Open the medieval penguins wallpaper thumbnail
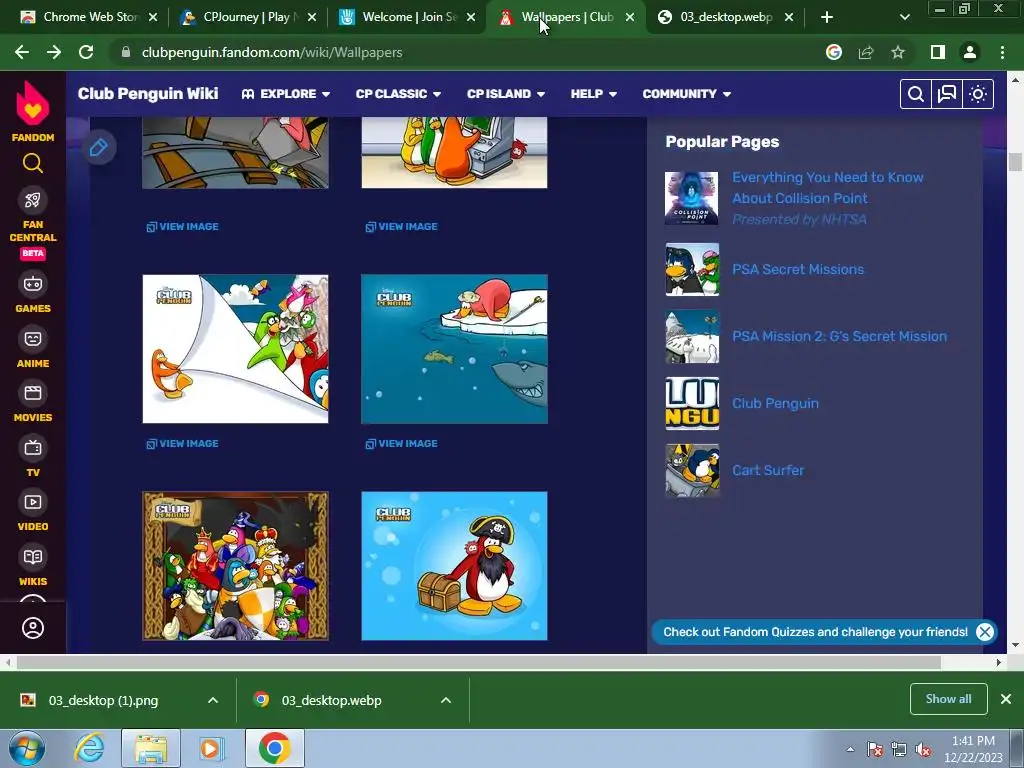The width and height of the screenshot is (1024, 768). (x=235, y=566)
